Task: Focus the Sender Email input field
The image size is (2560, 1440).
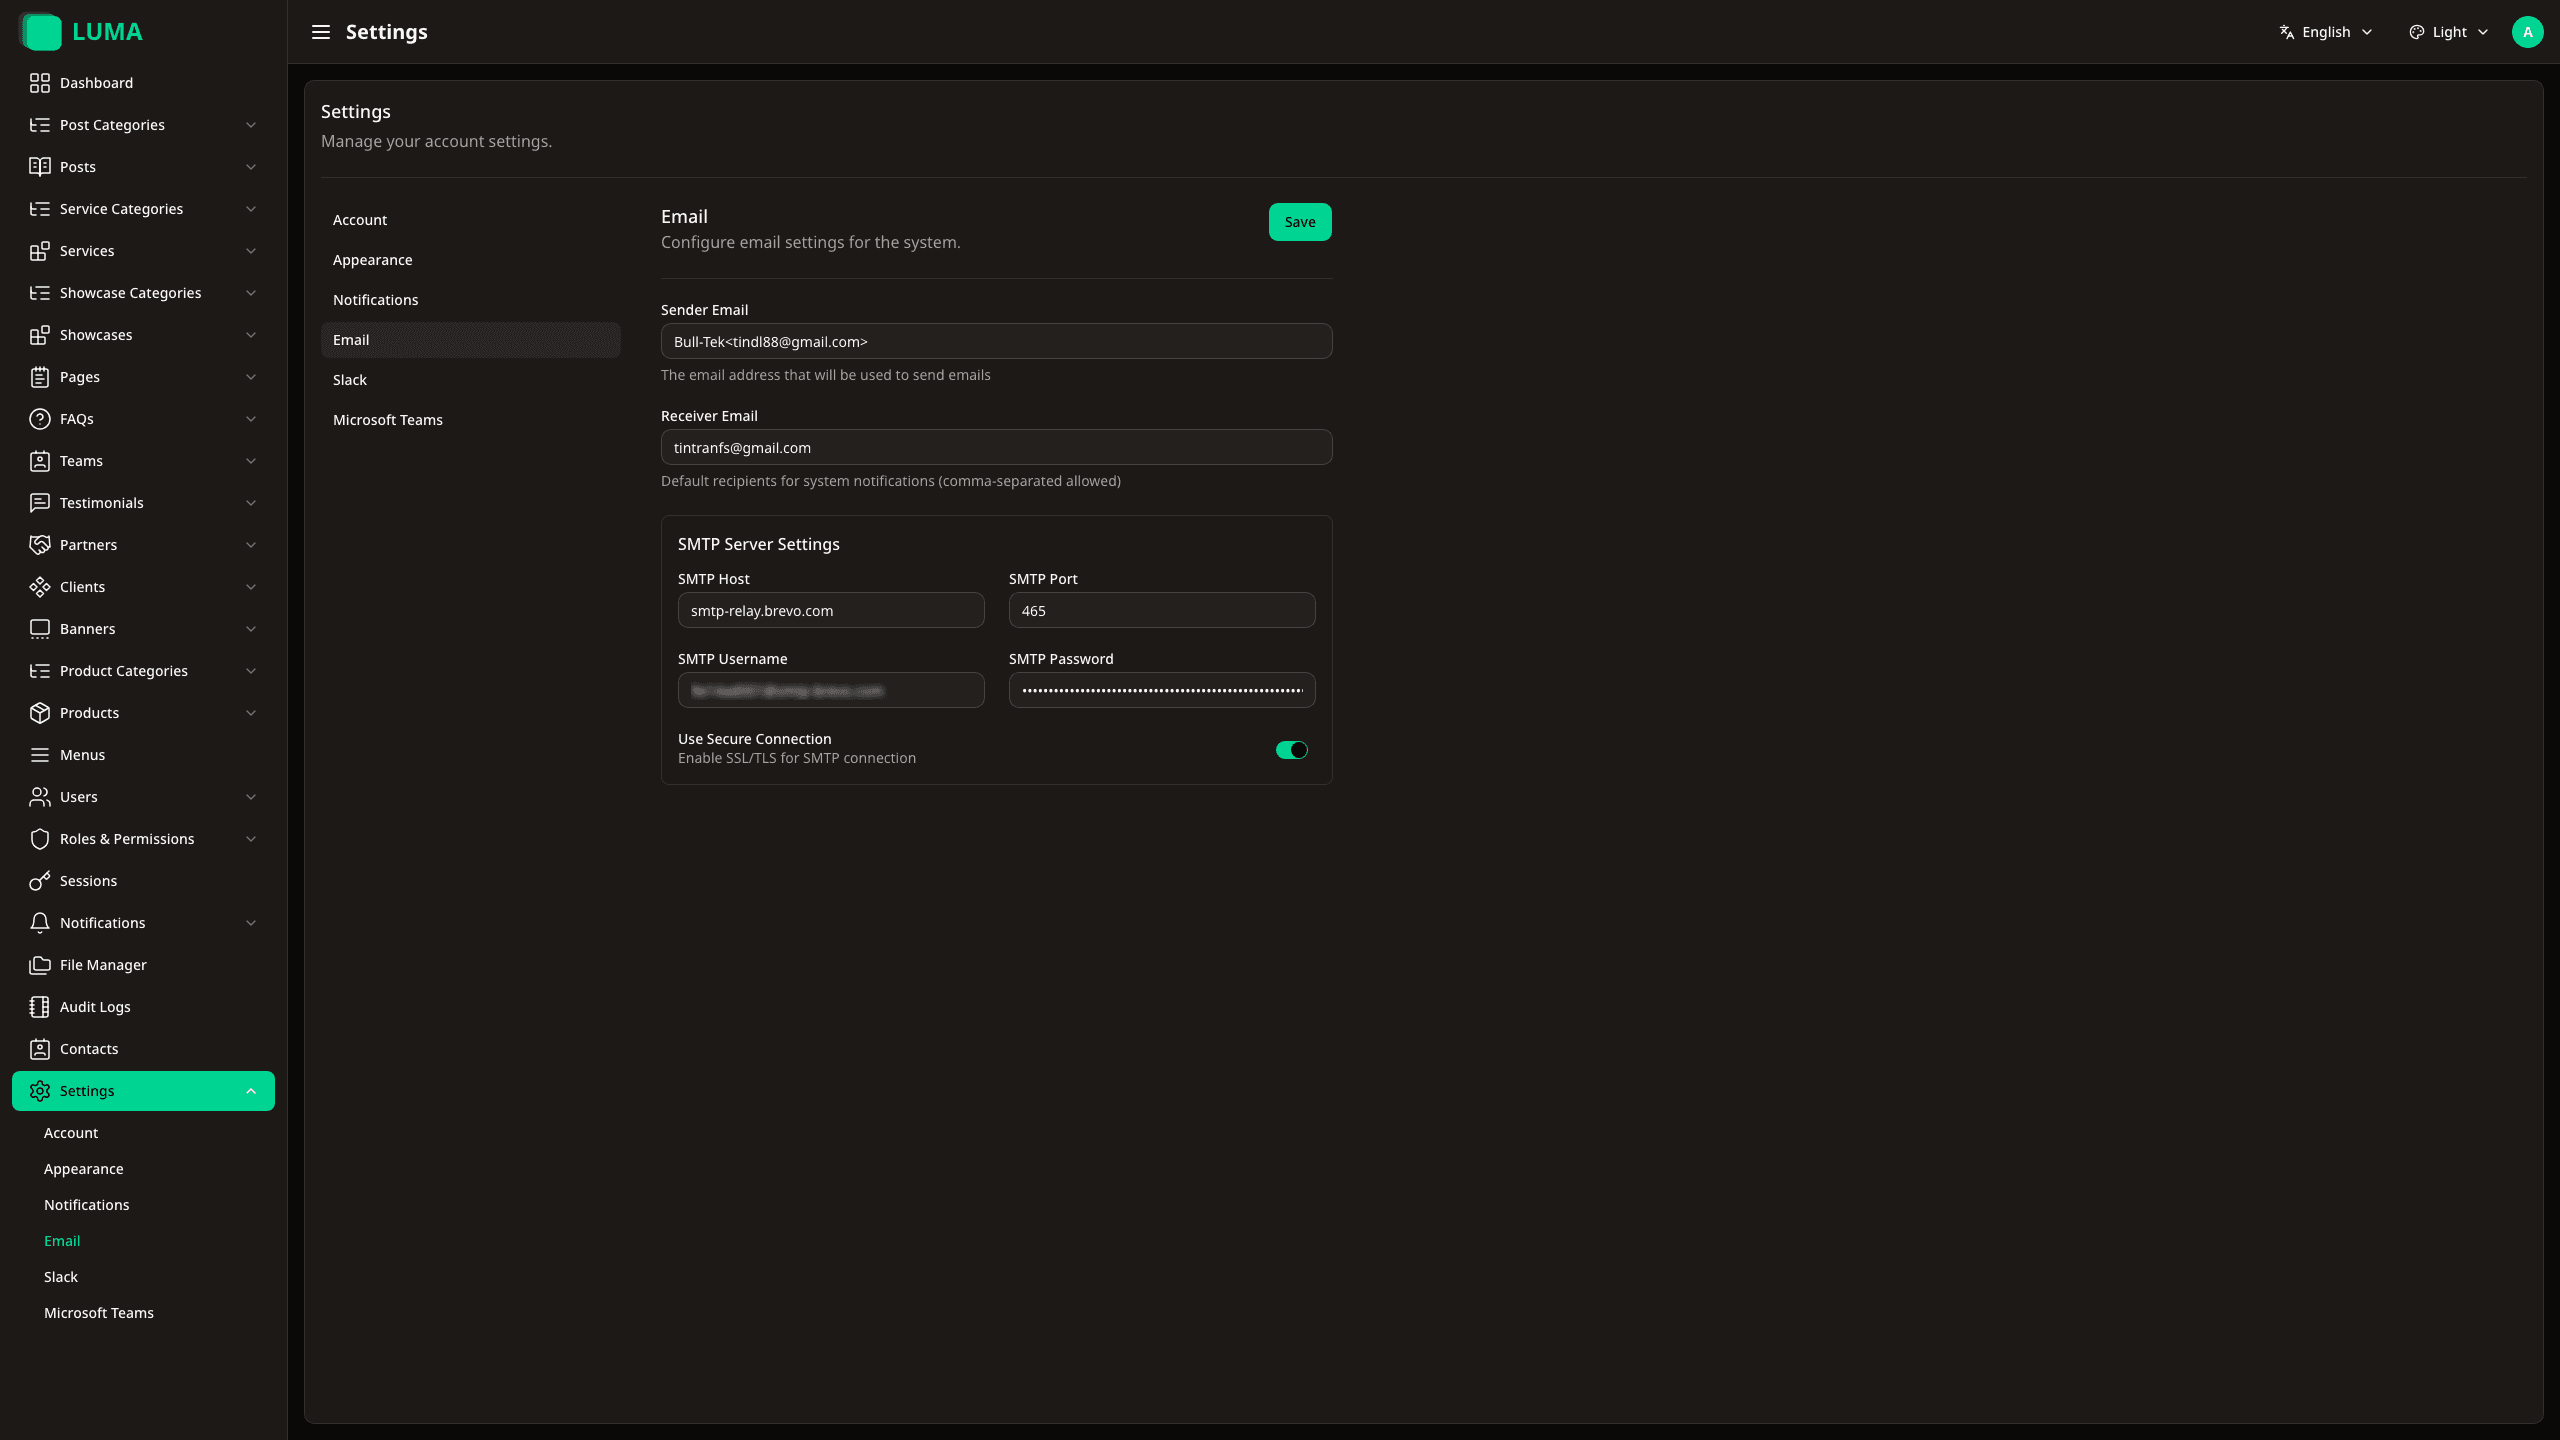Action: click(996, 341)
